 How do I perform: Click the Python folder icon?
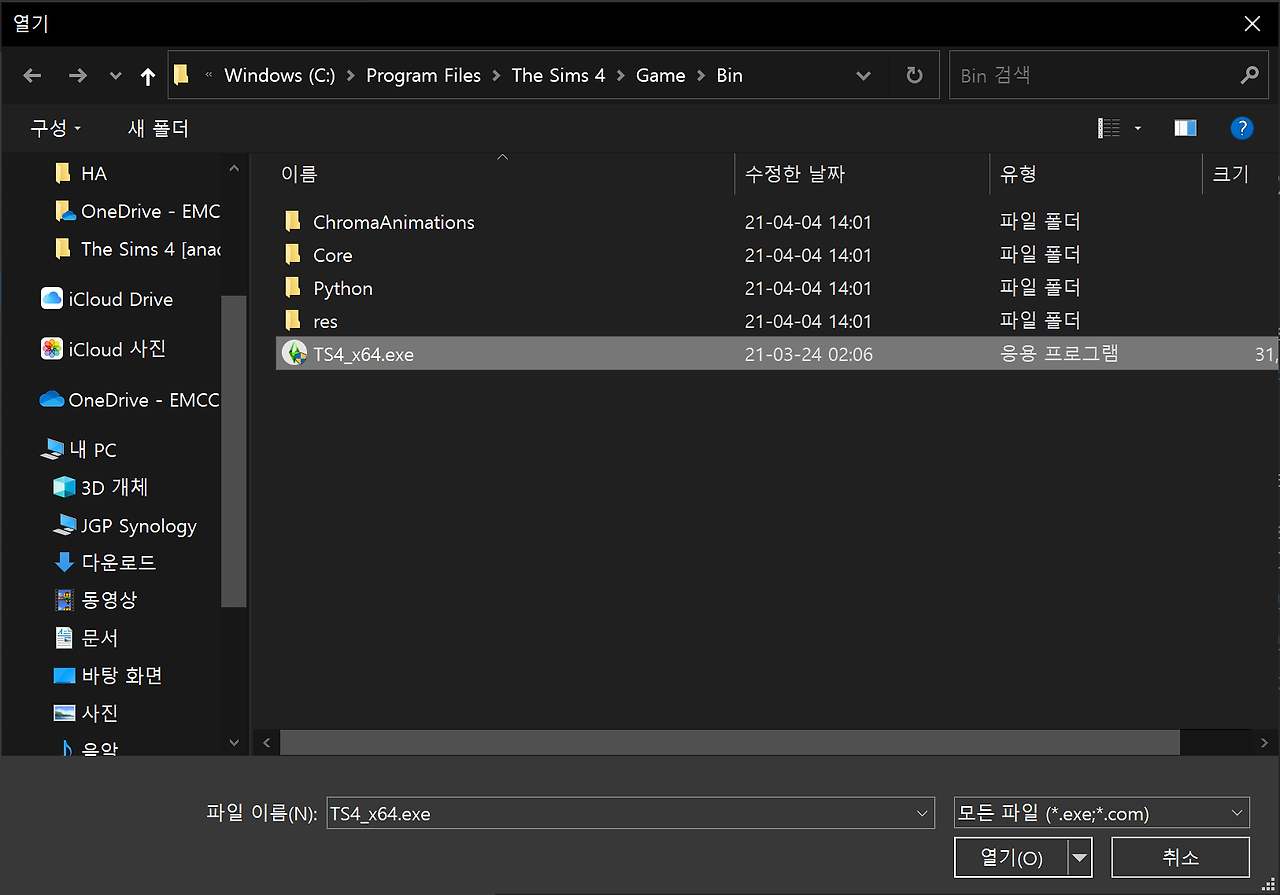click(293, 288)
